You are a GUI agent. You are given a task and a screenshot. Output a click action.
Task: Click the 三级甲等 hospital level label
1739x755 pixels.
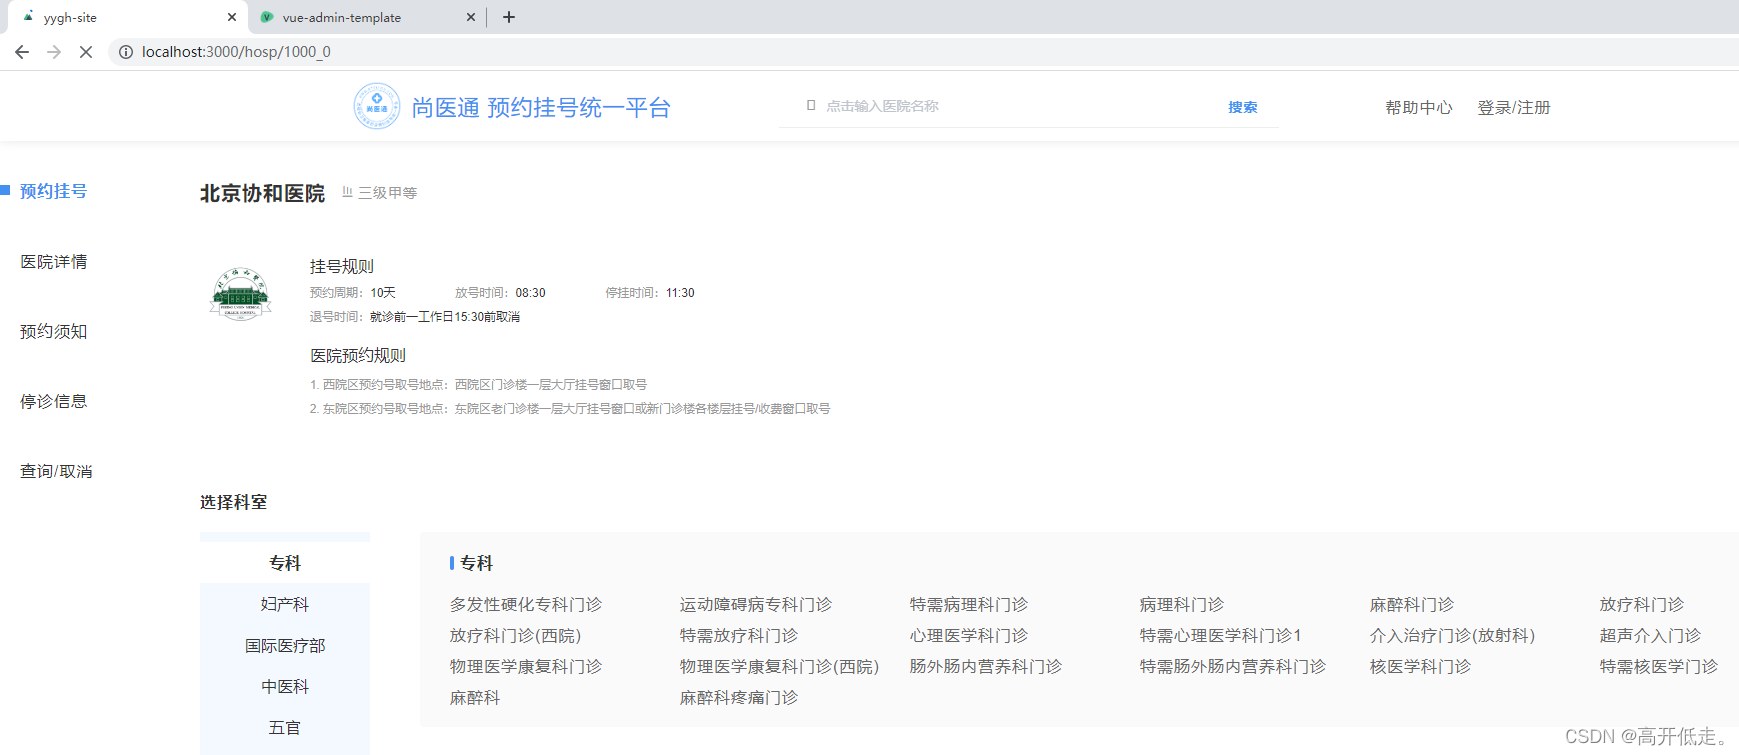387,193
